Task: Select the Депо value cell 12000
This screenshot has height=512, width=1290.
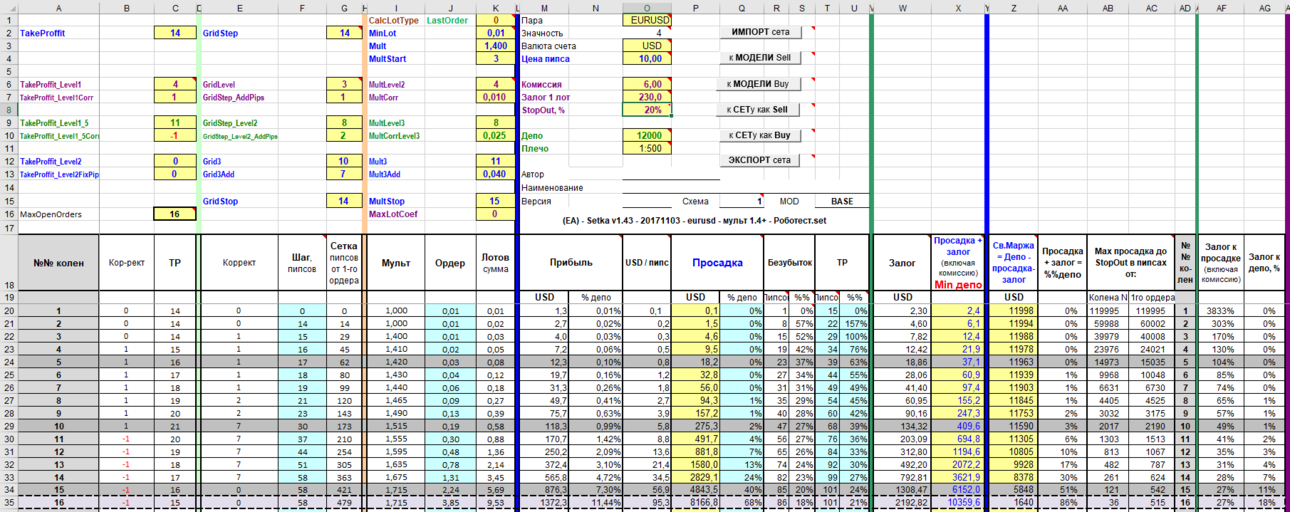Action: 647,136
